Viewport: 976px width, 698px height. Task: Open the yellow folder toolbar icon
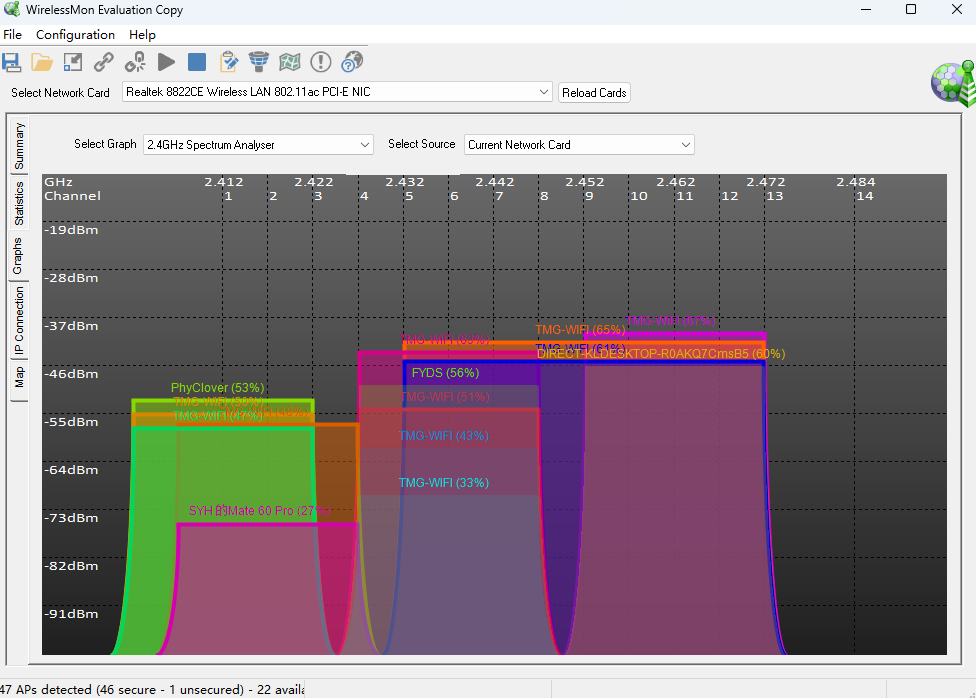tap(42, 62)
